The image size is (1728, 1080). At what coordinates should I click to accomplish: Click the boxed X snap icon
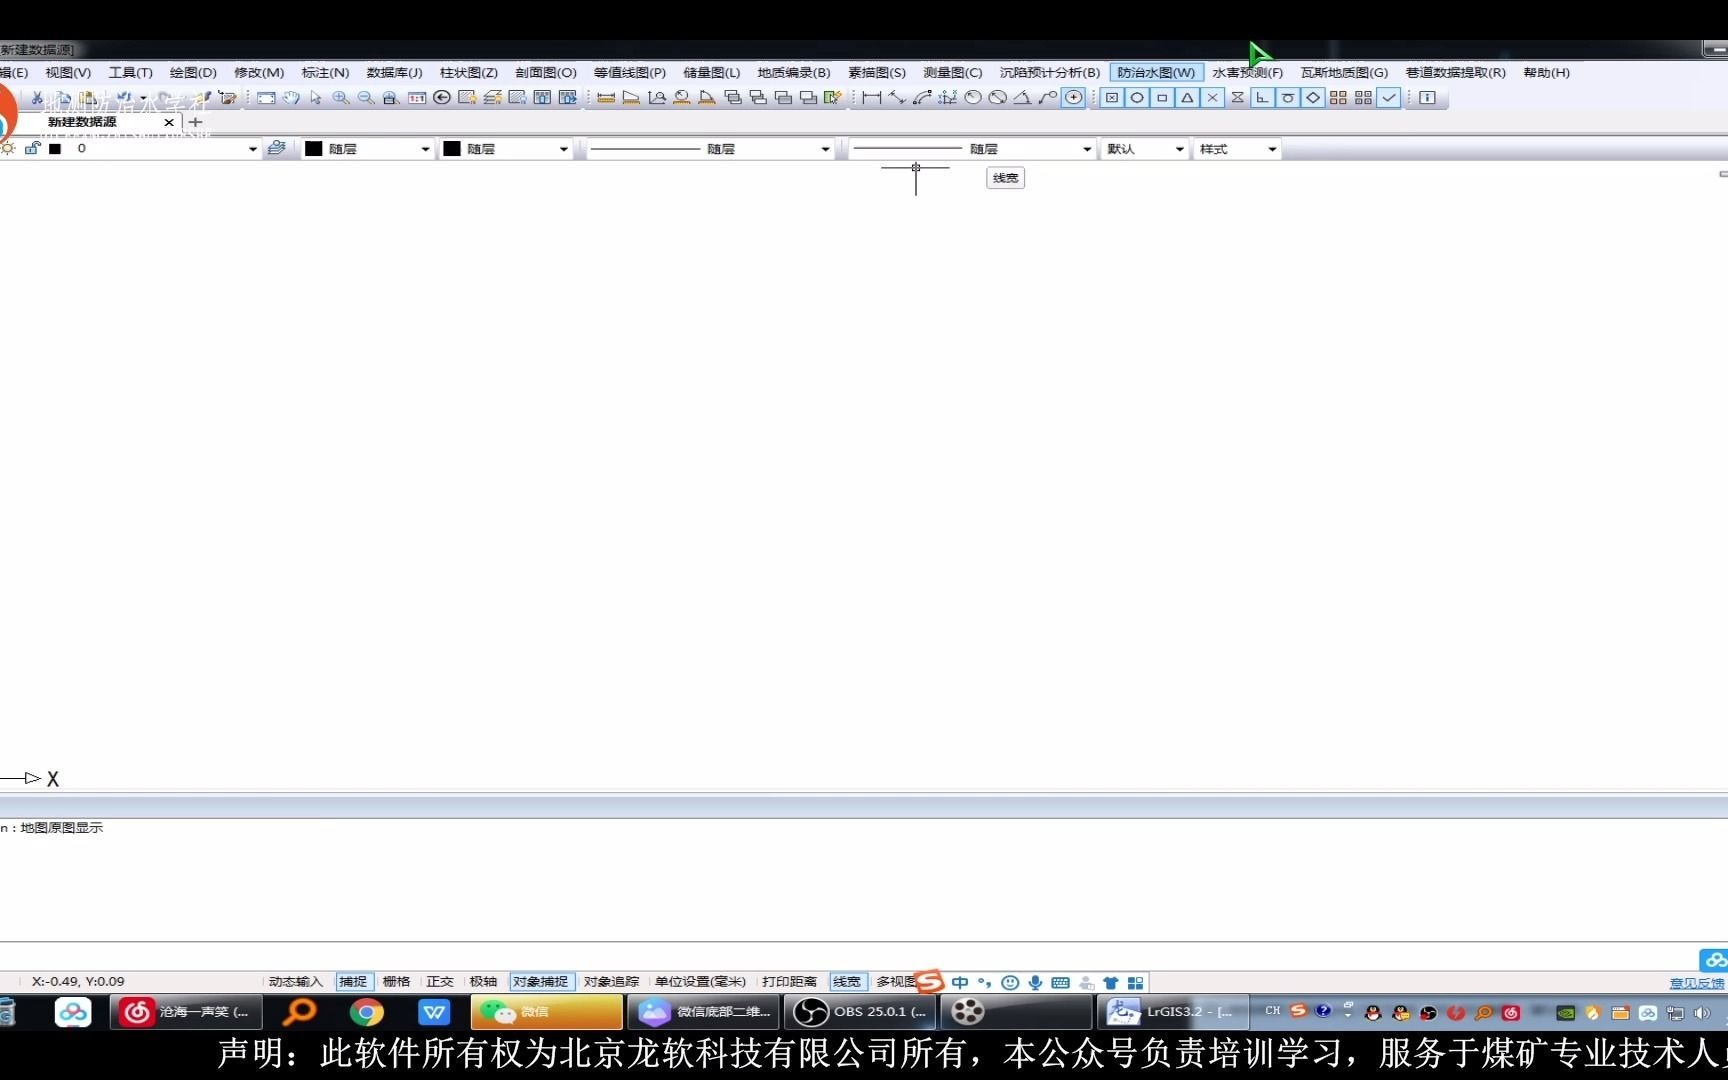(x=1112, y=98)
